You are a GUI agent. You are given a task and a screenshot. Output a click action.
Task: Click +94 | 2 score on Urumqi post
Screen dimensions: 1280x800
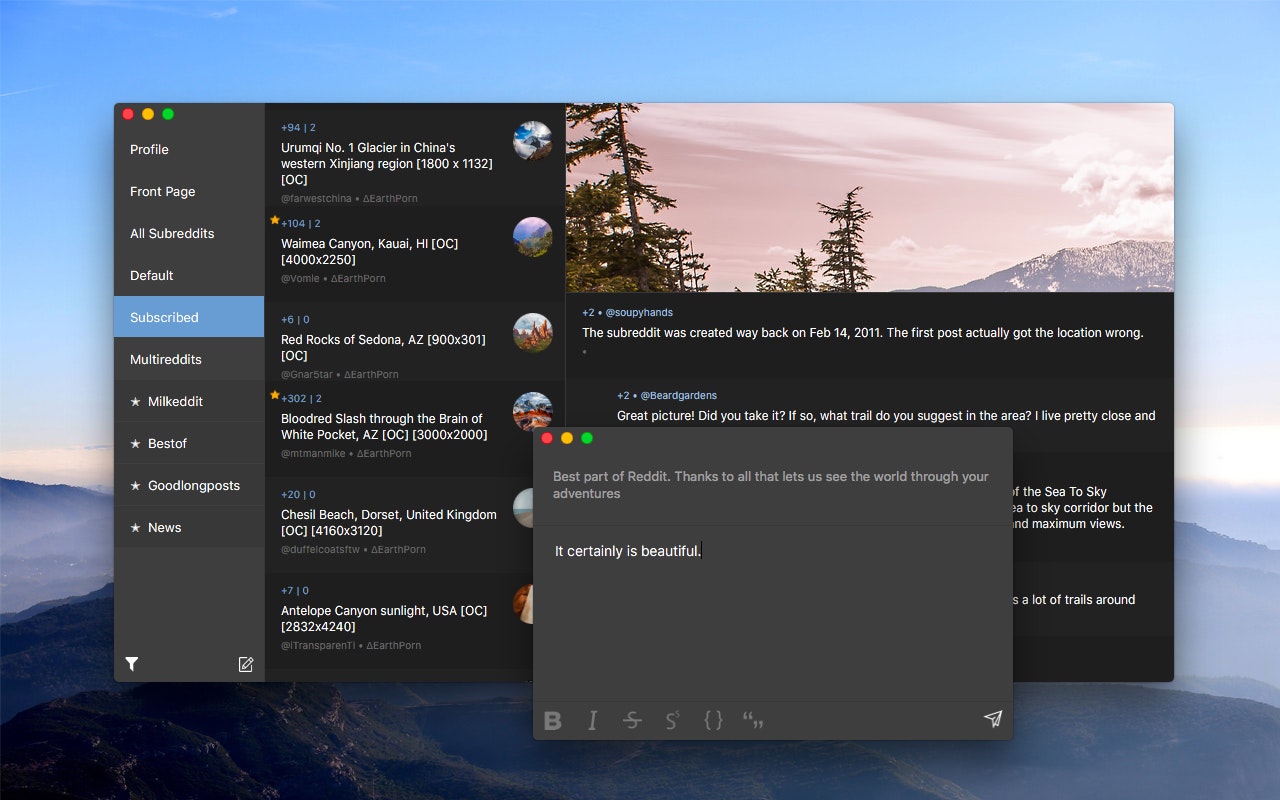pyautogui.click(x=298, y=128)
